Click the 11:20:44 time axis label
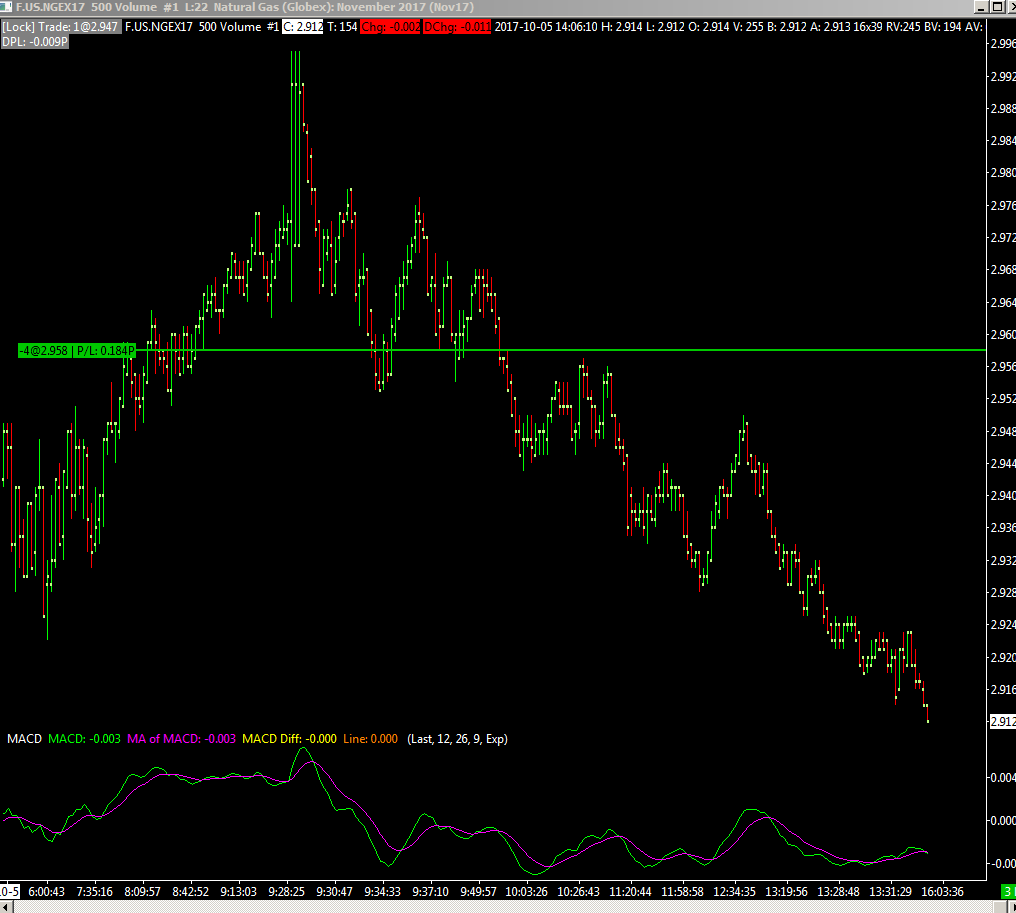This screenshot has height=913, width=1016. 630,892
